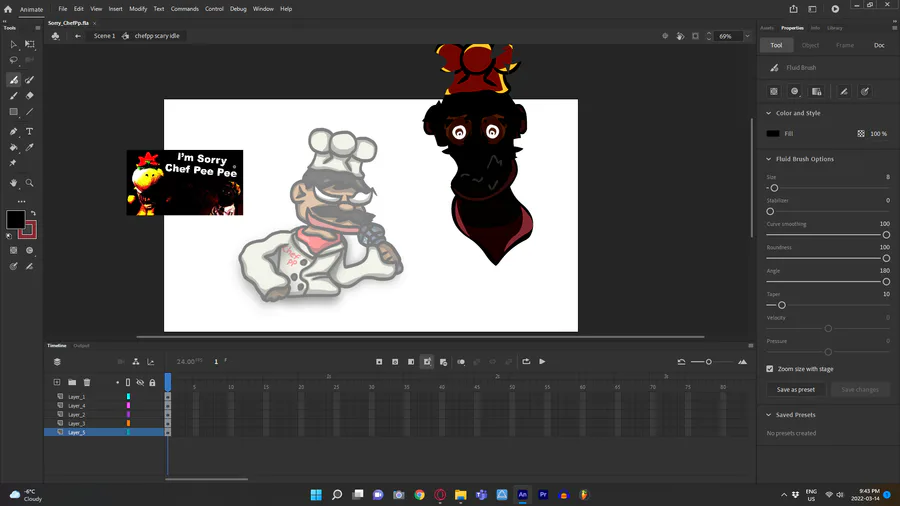Click the Save as preset button
900x506 pixels.
pyautogui.click(x=796, y=390)
